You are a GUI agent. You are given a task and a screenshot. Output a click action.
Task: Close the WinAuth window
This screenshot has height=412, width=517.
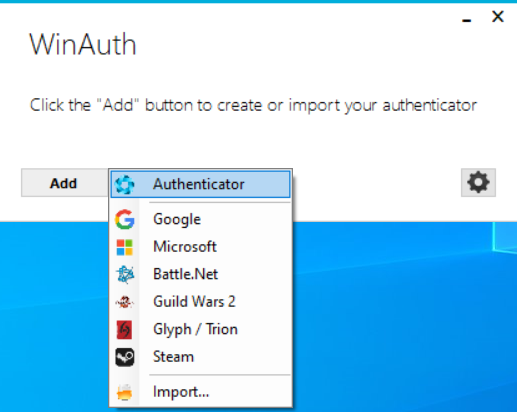click(x=498, y=16)
